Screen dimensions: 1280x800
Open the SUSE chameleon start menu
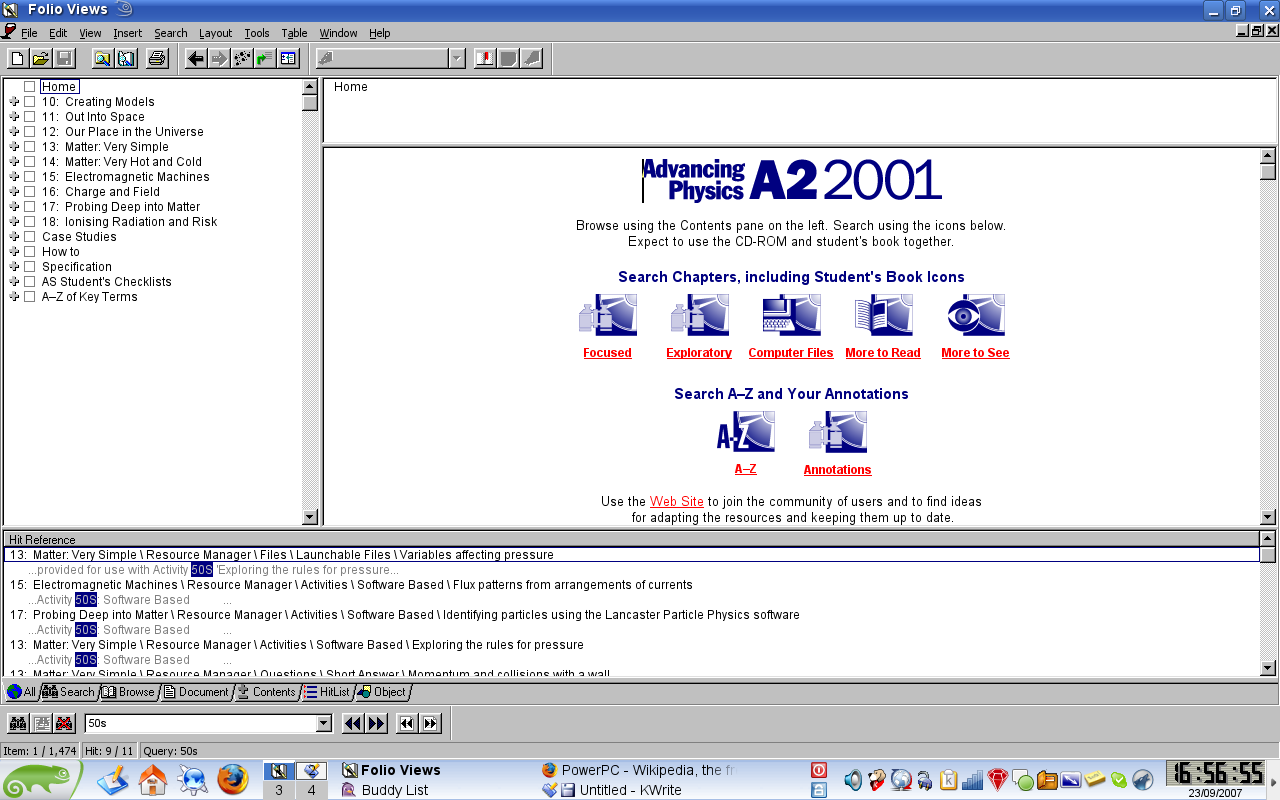click(x=42, y=780)
